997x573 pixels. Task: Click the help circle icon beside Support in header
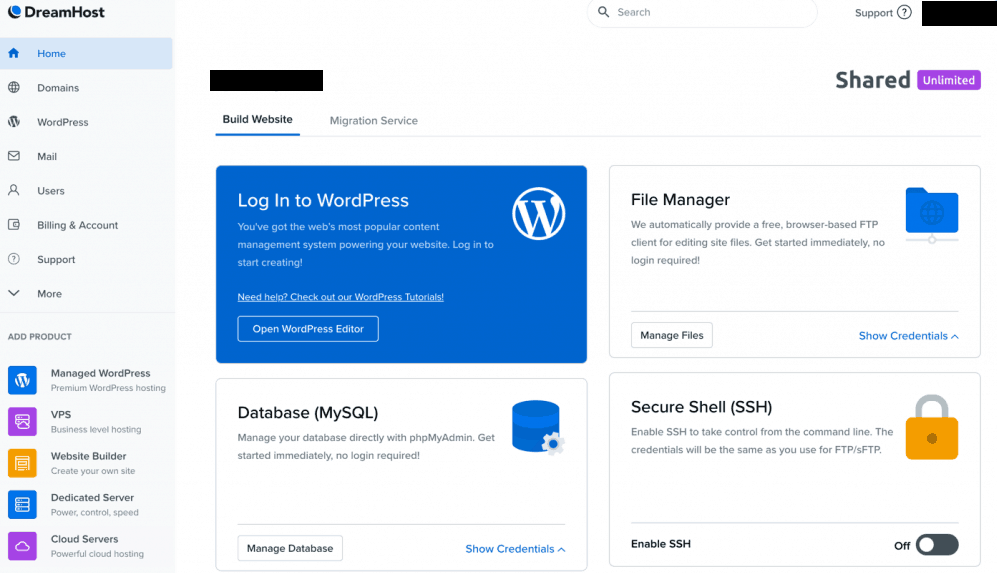coord(904,12)
